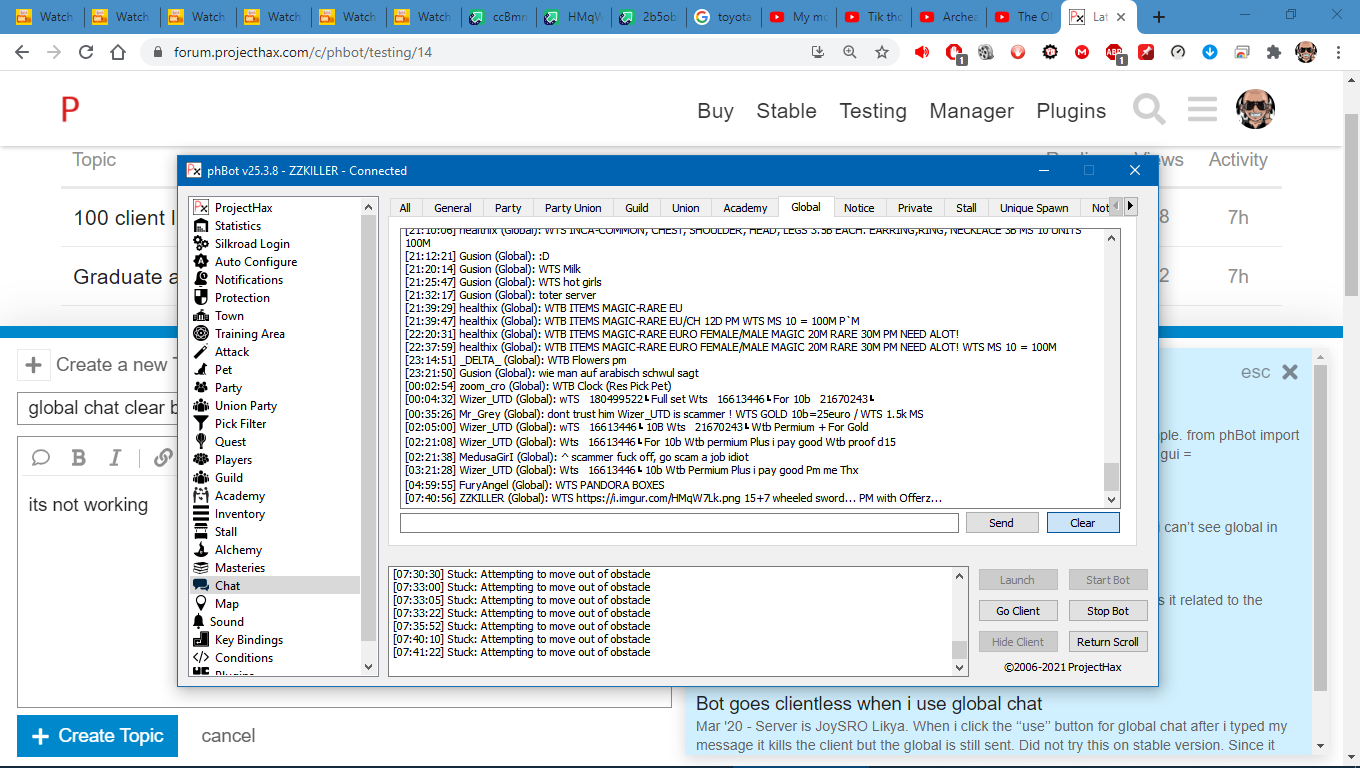Click the Statistics icon in the sidebar
Viewport: 1360px width, 768px height.
tap(200, 226)
